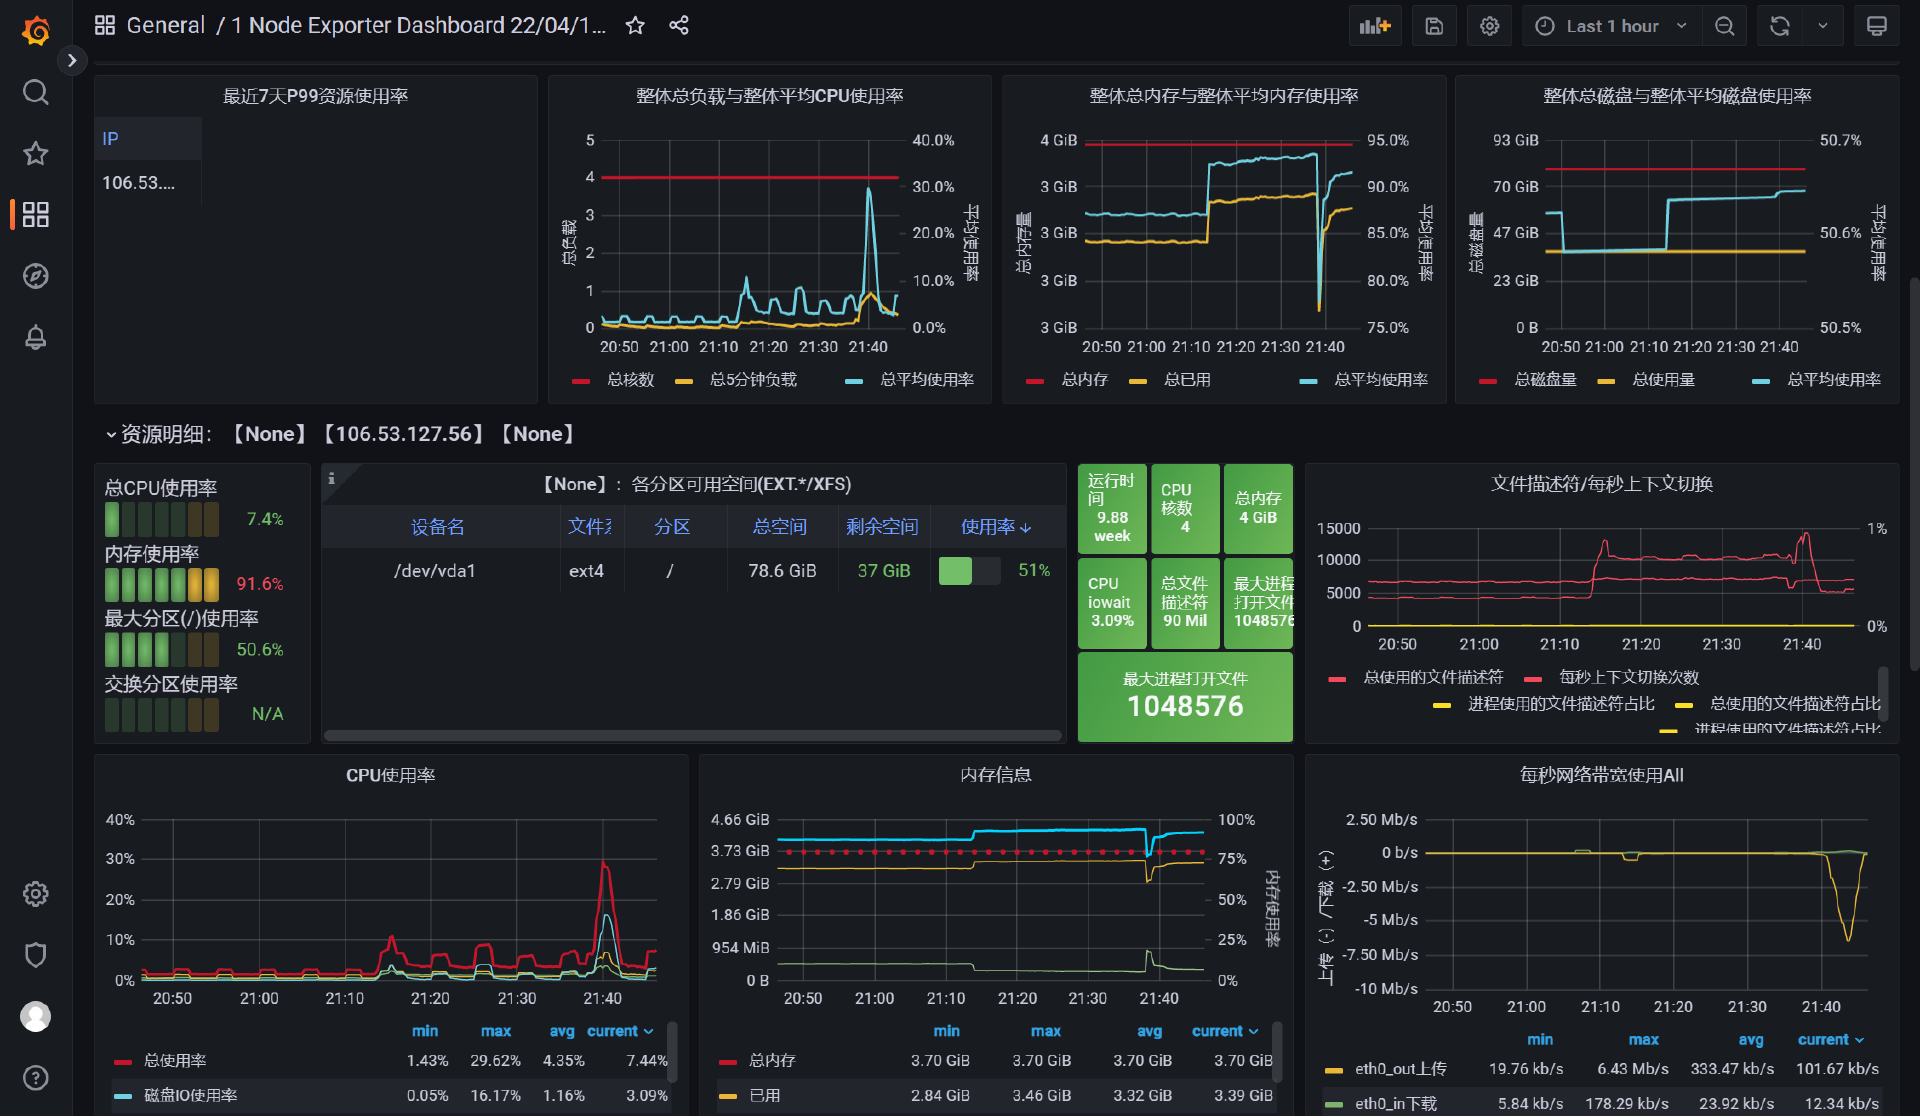Open the Server Admin shield menu

tap(36, 955)
